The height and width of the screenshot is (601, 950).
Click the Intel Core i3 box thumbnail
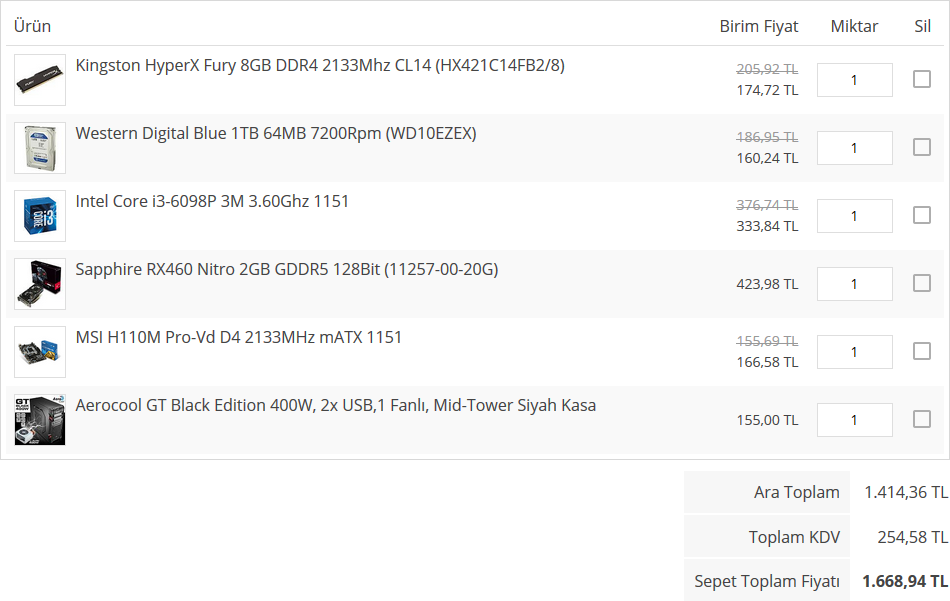click(x=40, y=216)
